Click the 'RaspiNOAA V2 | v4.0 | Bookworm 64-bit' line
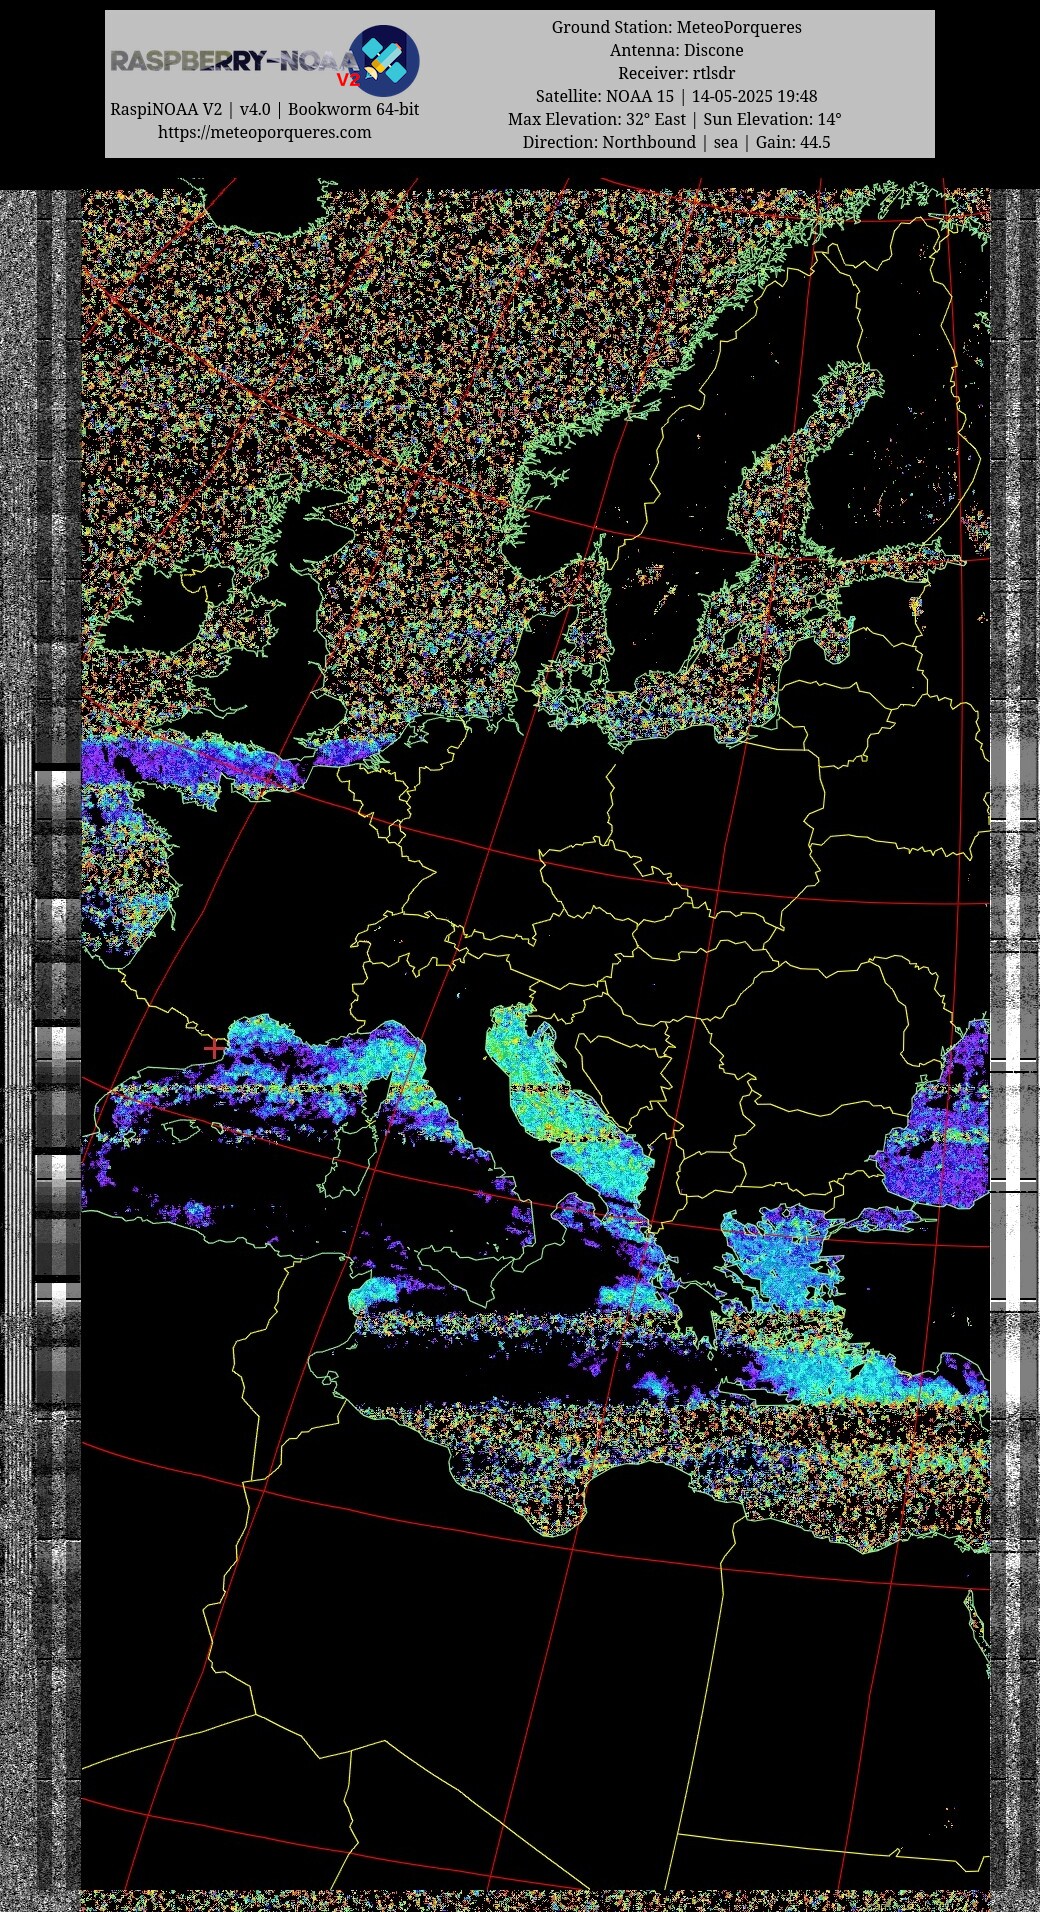Image resolution: width=1040 pixels, height=1912 pixels. point(264,109)
